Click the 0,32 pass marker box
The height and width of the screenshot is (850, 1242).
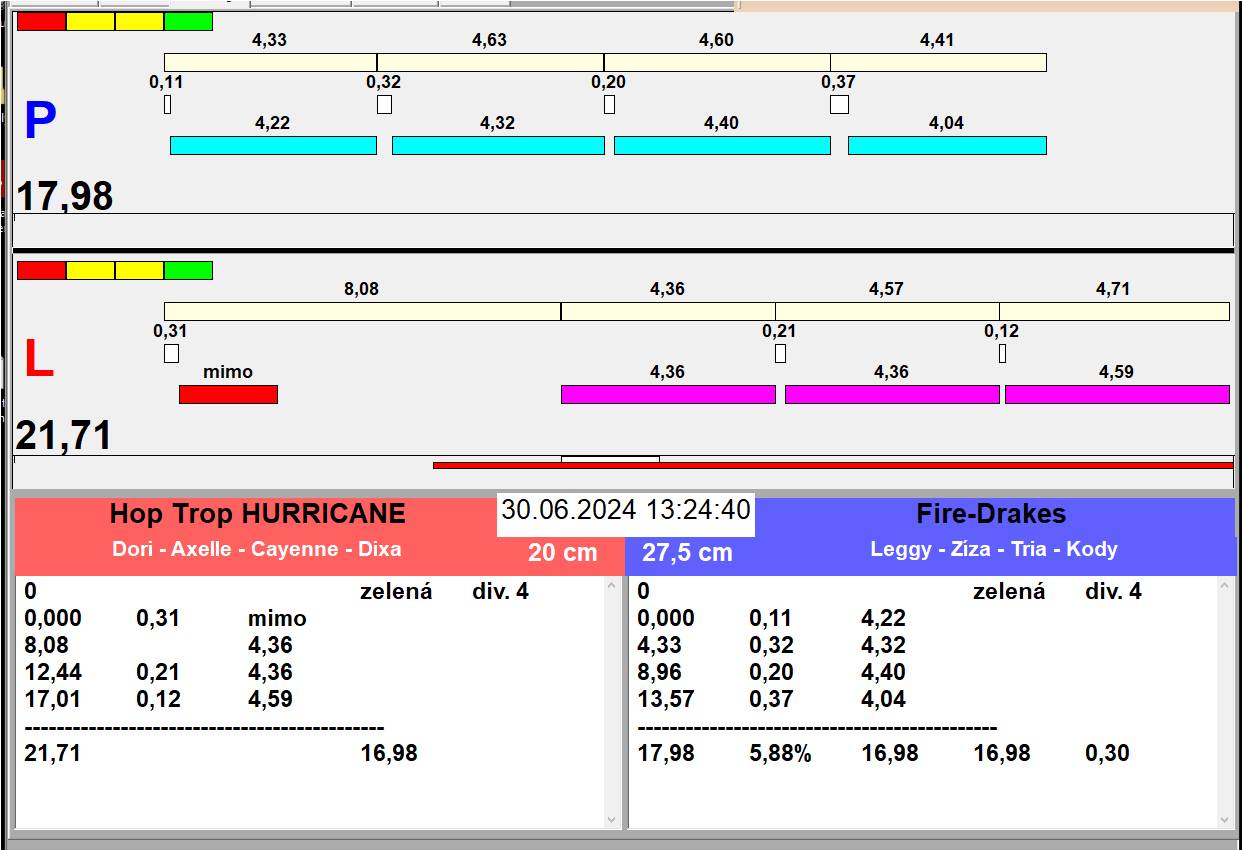[x=384, y=105]
